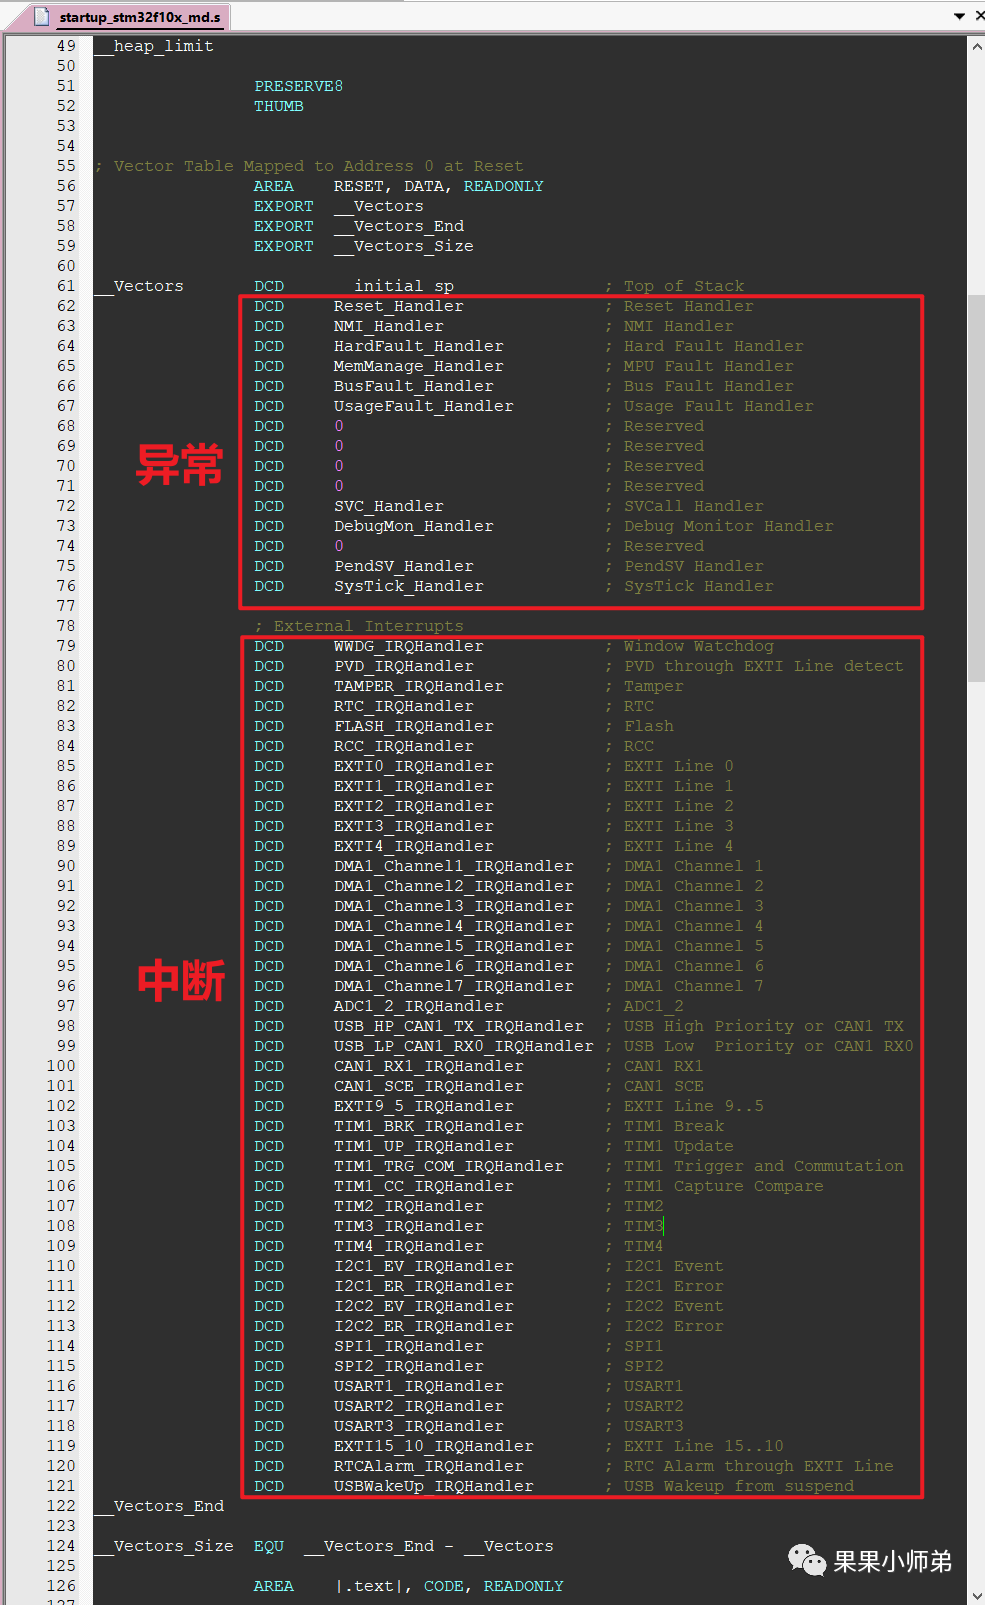Click MemManage_Handler text
This screenshot has height=1605, width=985.
tap(418, 366)
